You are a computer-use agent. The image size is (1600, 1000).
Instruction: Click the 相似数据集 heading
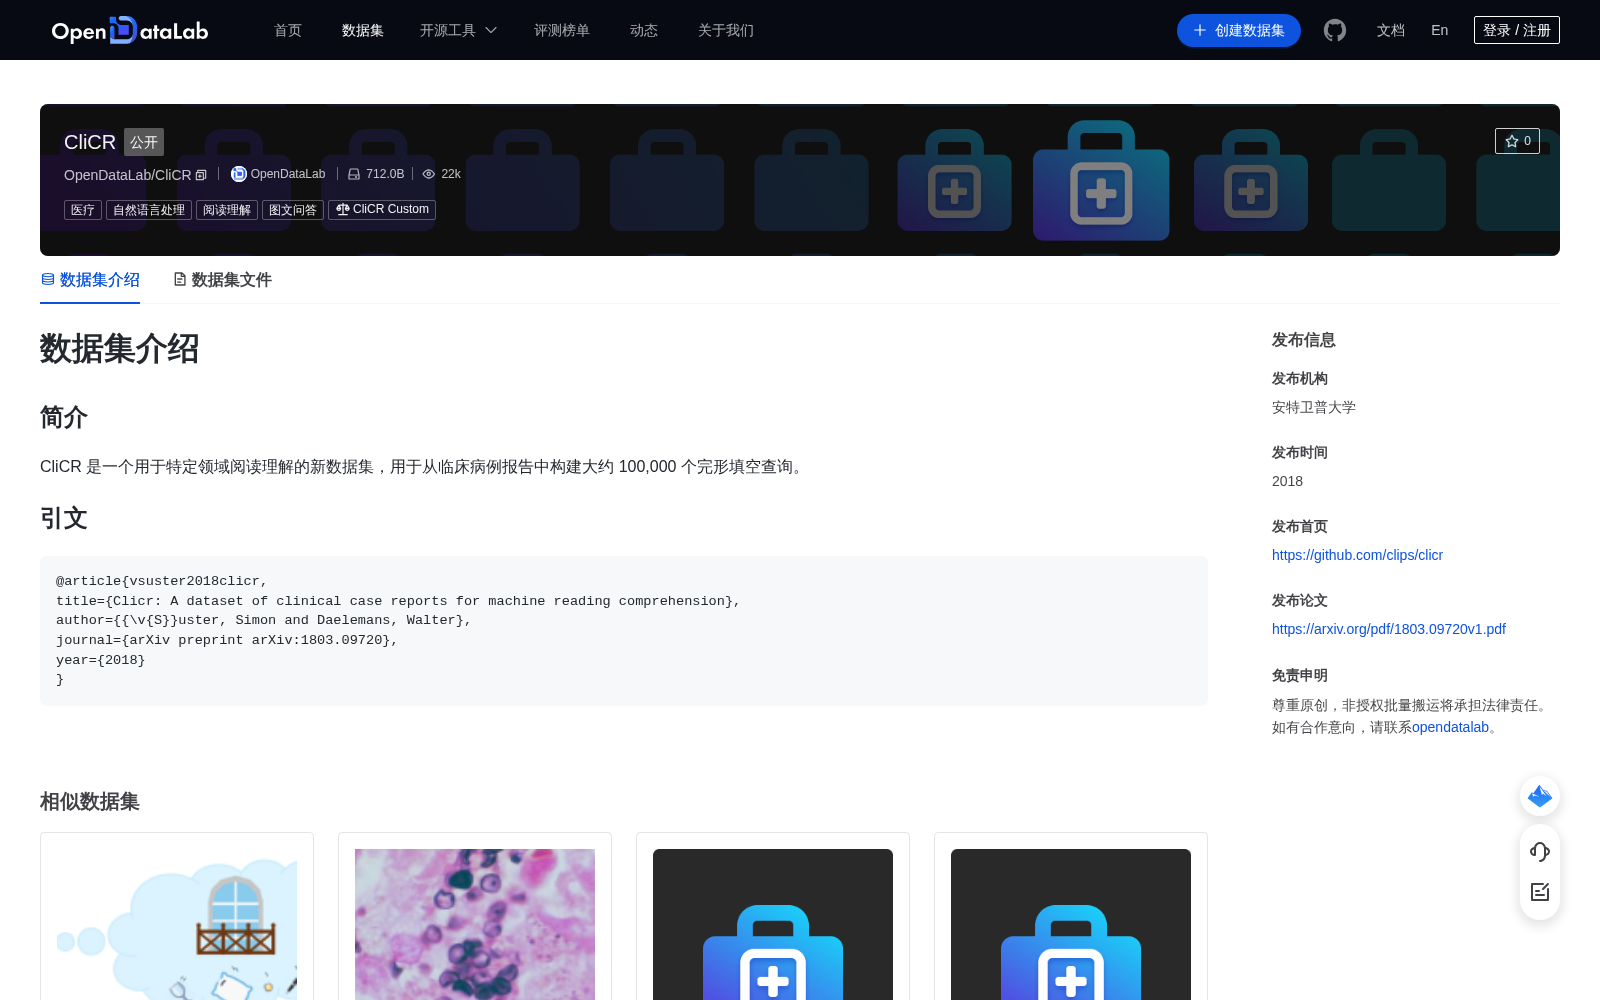click(90, 801)
